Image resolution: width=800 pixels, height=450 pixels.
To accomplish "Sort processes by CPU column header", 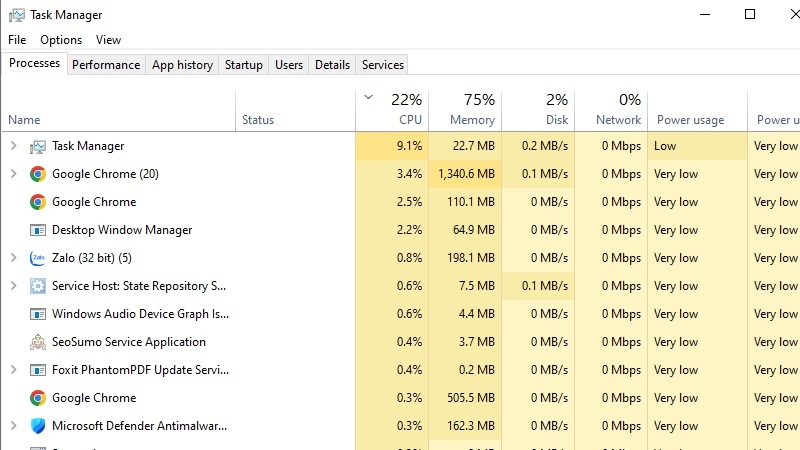I will (x=392, y=111).
